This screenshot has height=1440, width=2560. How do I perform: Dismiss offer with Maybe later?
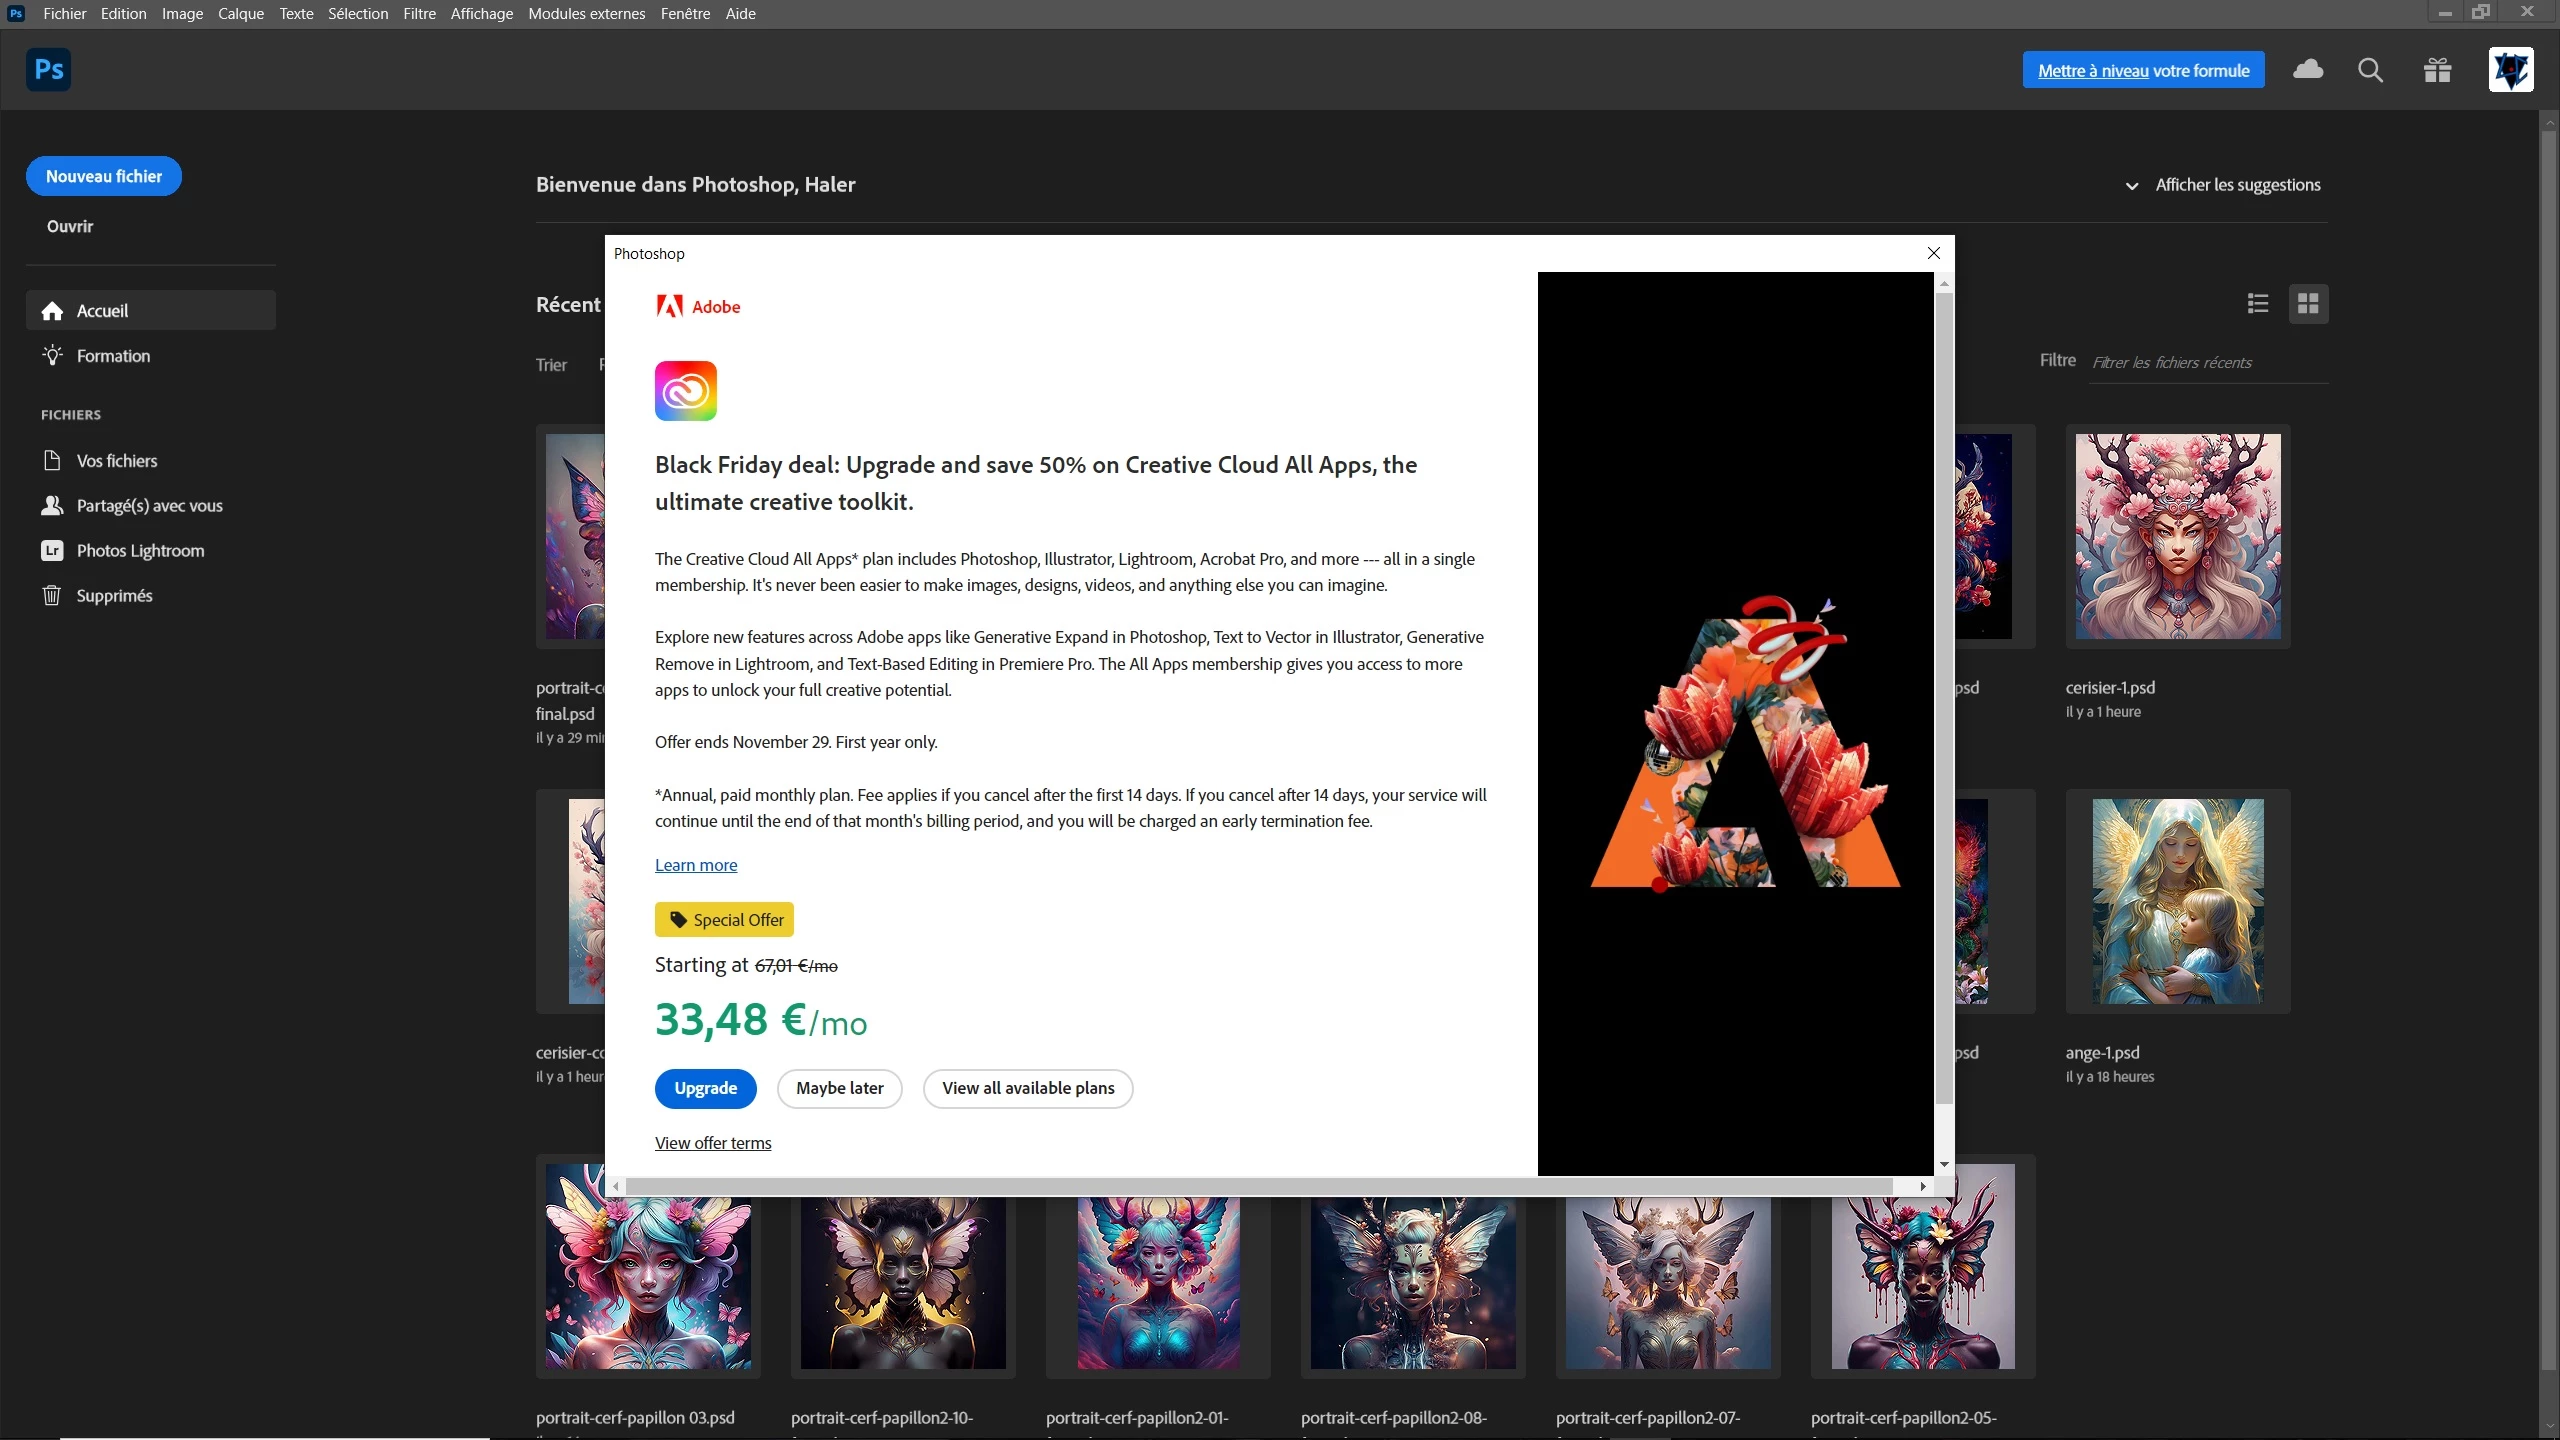(x=839, y=1088)
